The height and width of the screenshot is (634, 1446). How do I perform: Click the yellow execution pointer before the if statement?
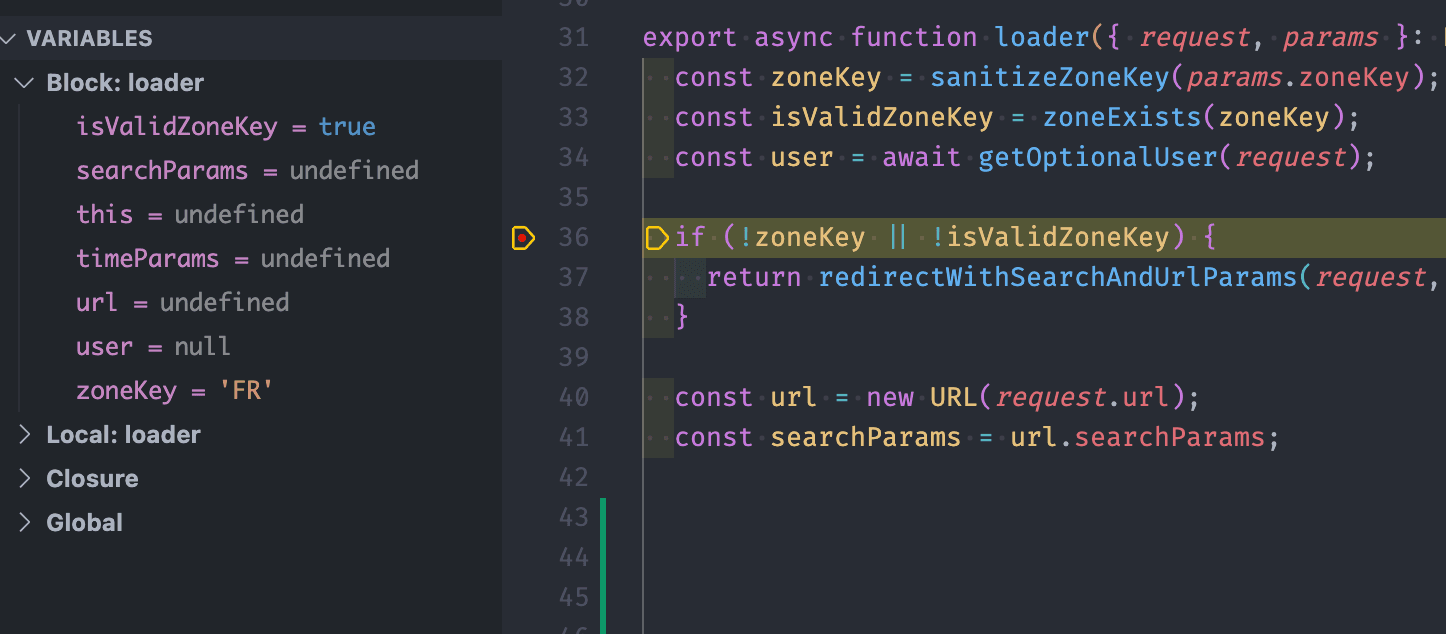656,238
